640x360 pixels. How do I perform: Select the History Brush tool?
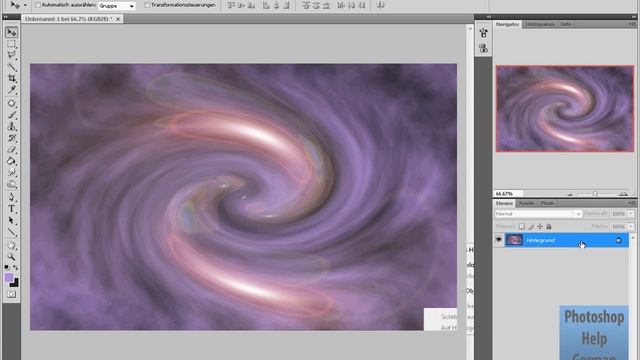point(11,138)
